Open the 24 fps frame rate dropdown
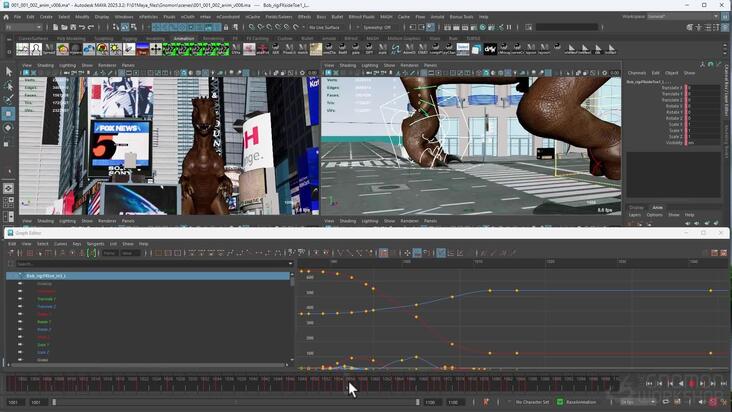The width and height of the screenshot is (732, 412). pos(637,402)
